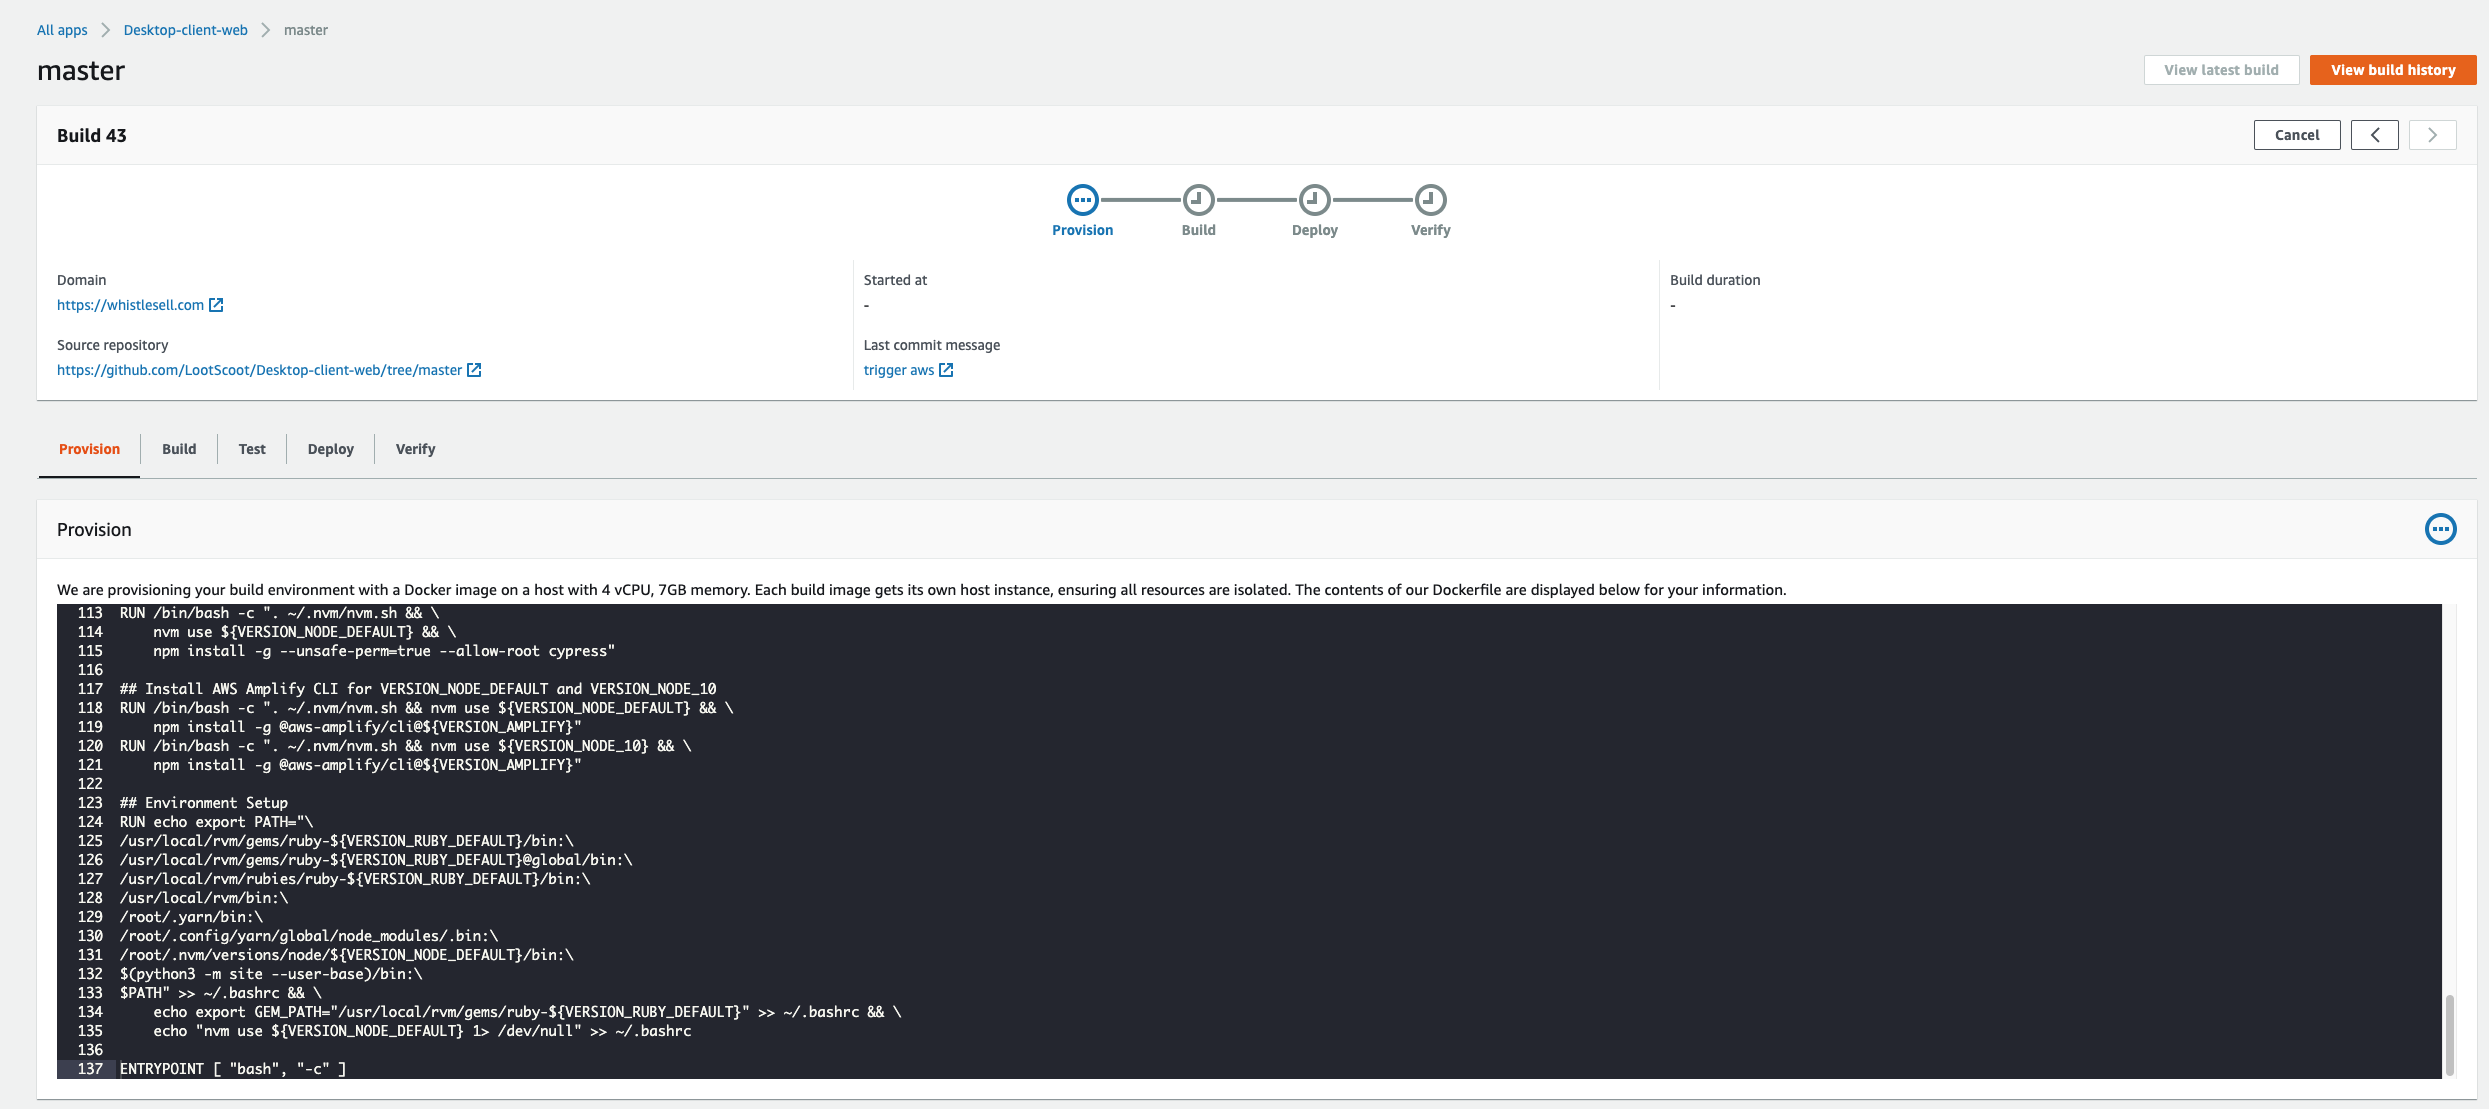This screenshot has width=2489, height=1109.
Task: Open the trigger aws commit link
Action: click(898, 369)
